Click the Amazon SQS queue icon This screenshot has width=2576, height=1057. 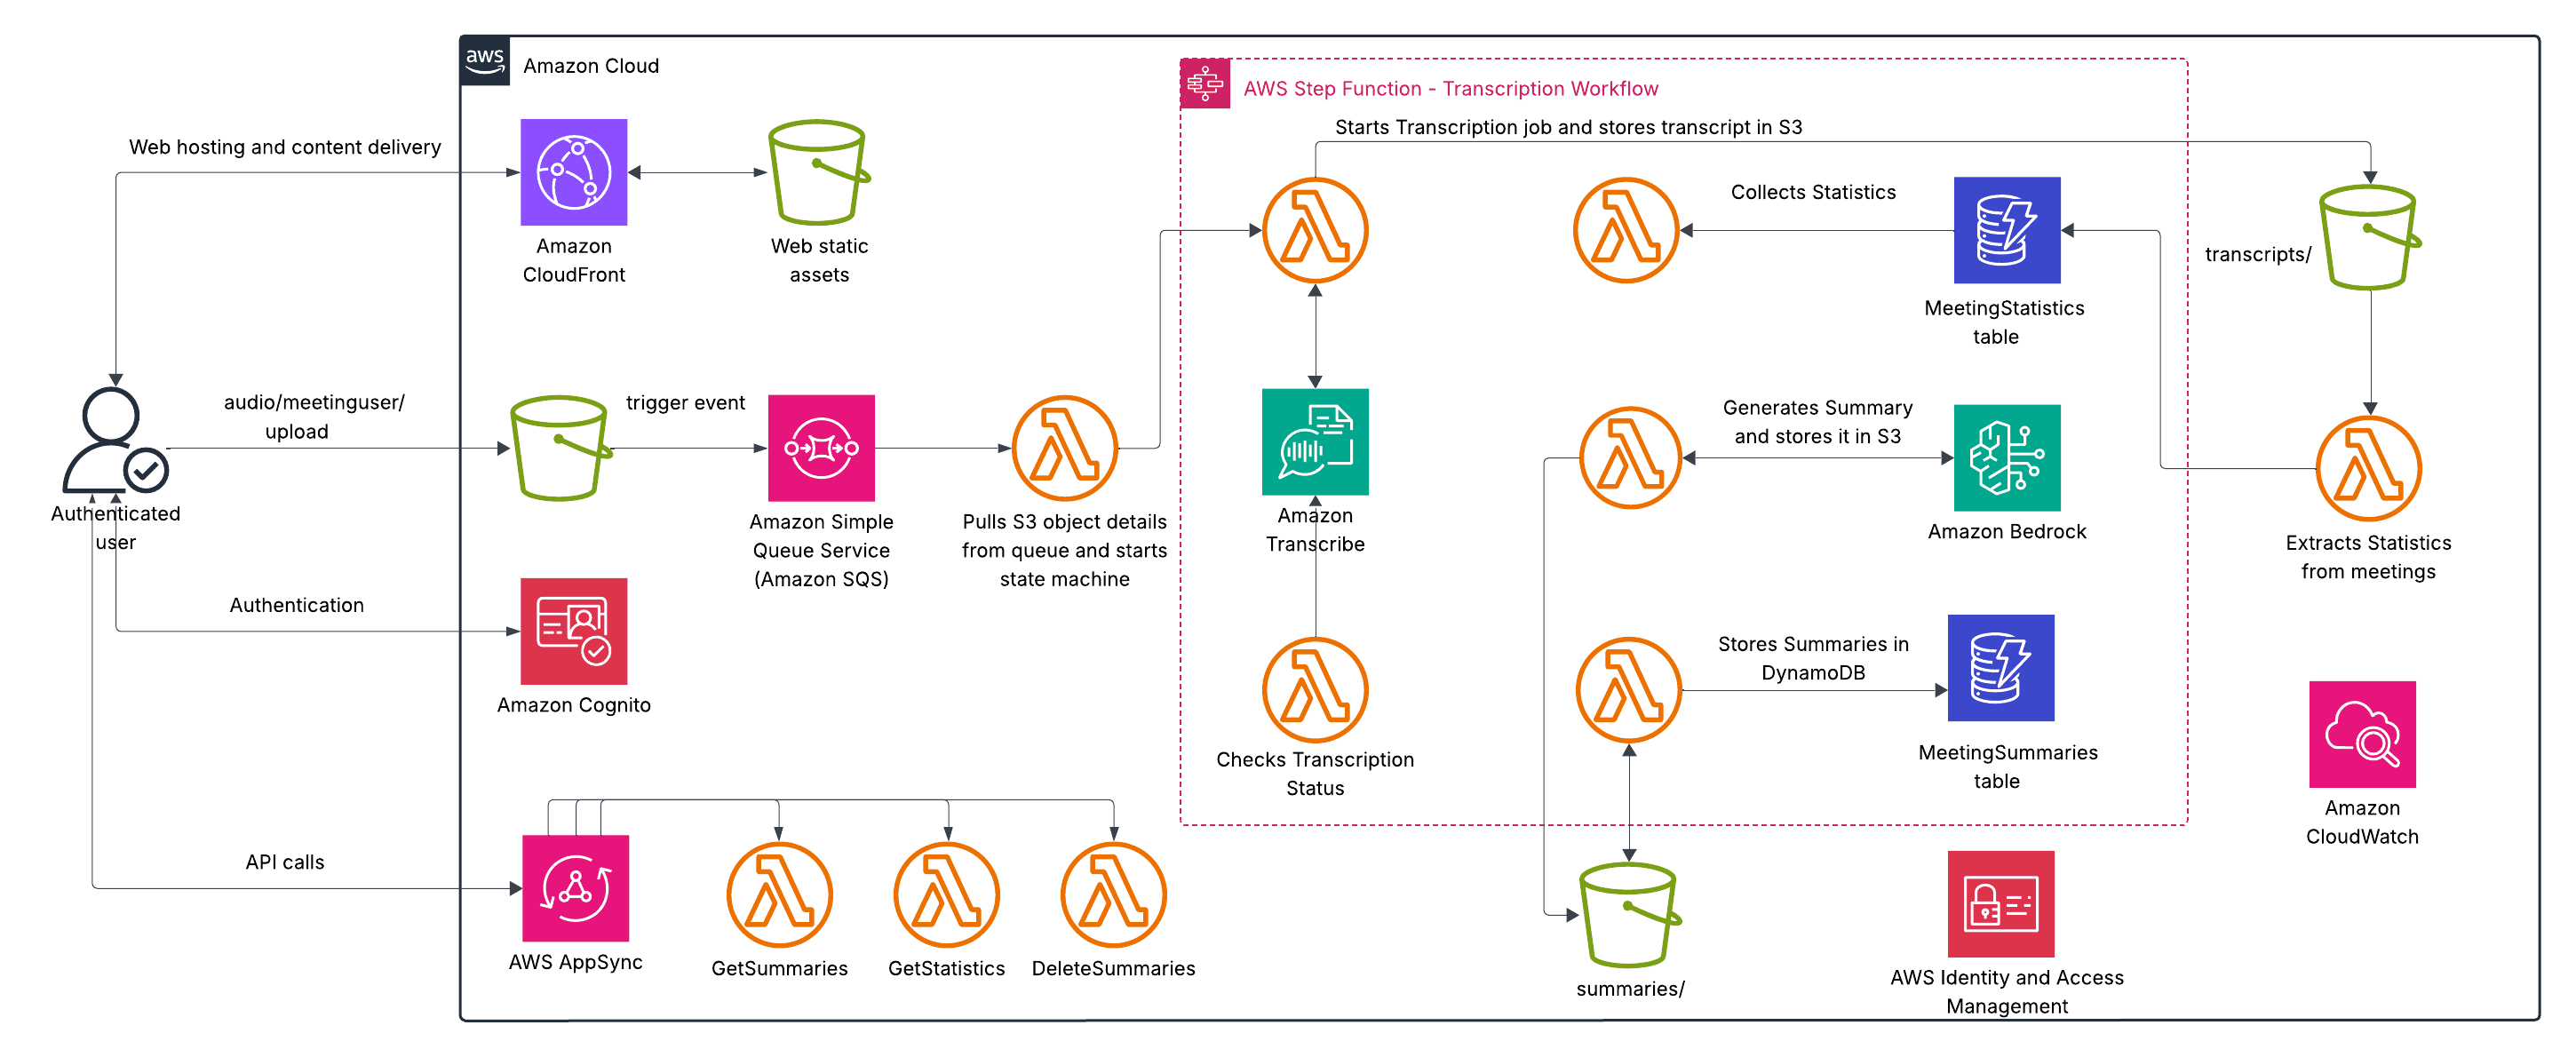point(821,448)
